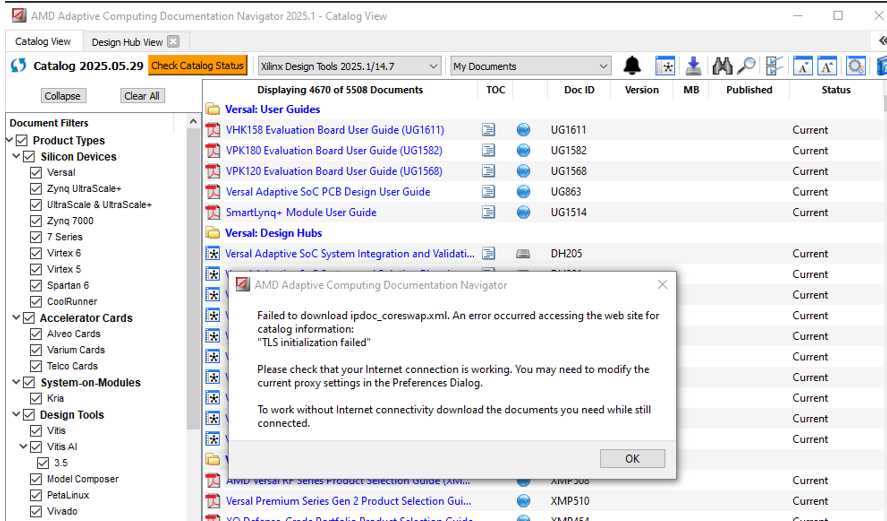
Task: Click the web globe icon for UG1582
Action: pyautogui.click(x=523, y=151)
